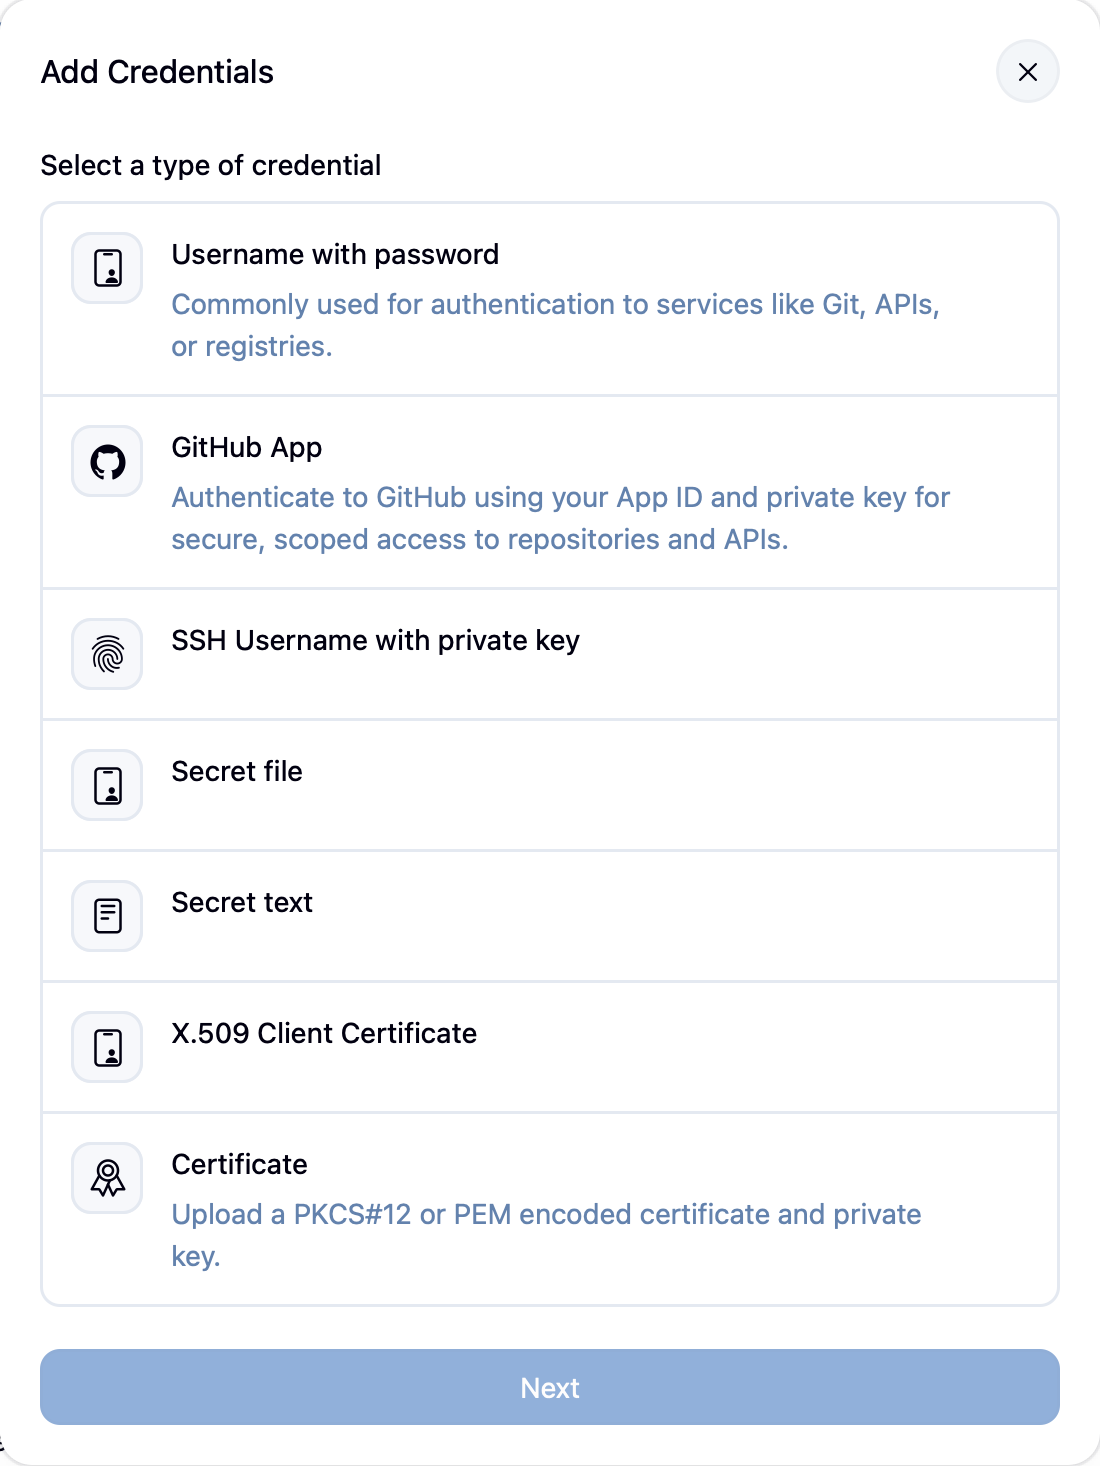Click the Add Credentials dialog title
The width and height of the screenshot is (1100, 1466).
coord(157,72)
